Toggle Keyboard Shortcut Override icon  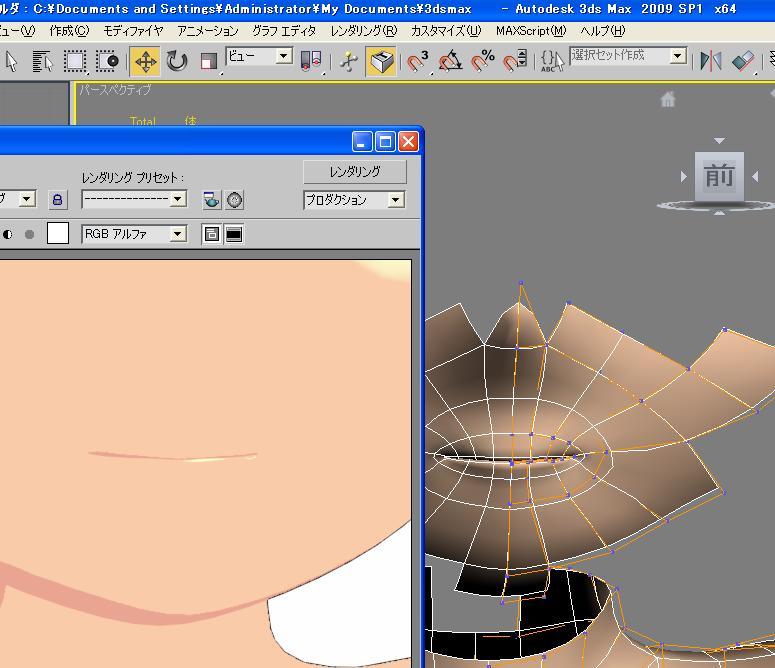click(x=381, y=62)
